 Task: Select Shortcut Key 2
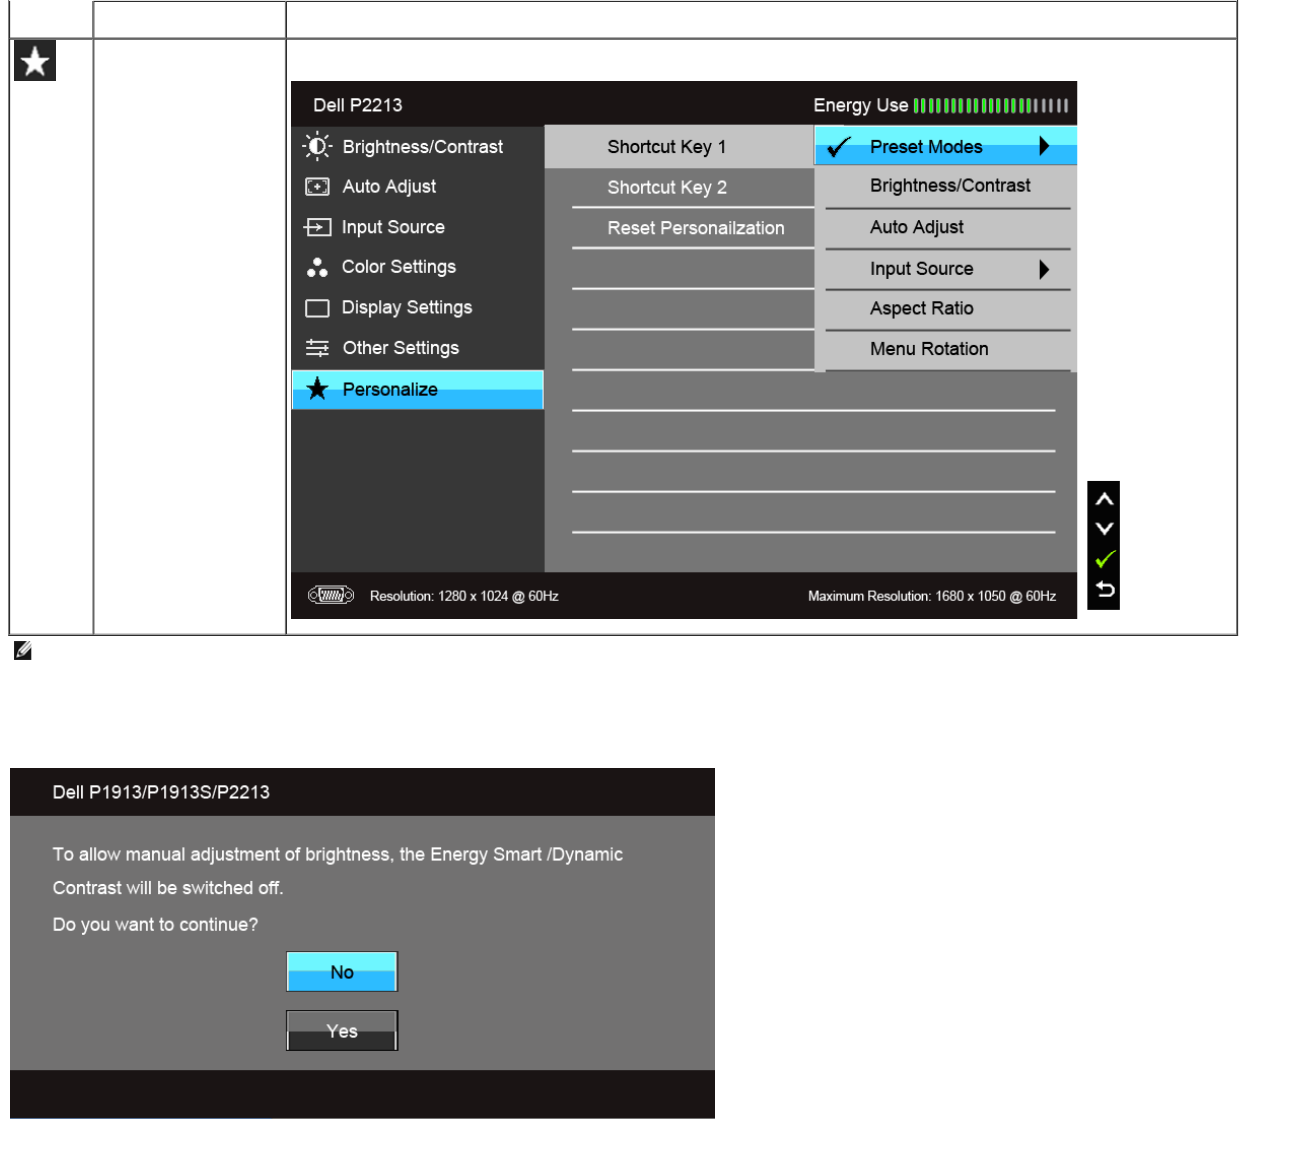680,187
